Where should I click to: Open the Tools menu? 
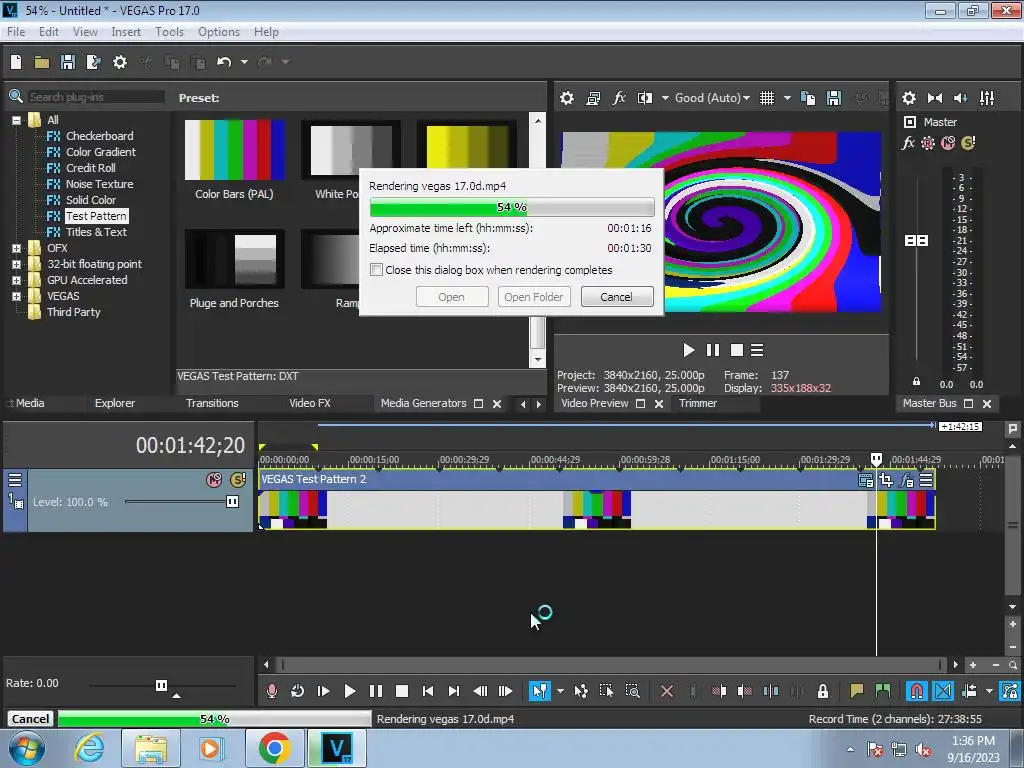click(169, 32)
